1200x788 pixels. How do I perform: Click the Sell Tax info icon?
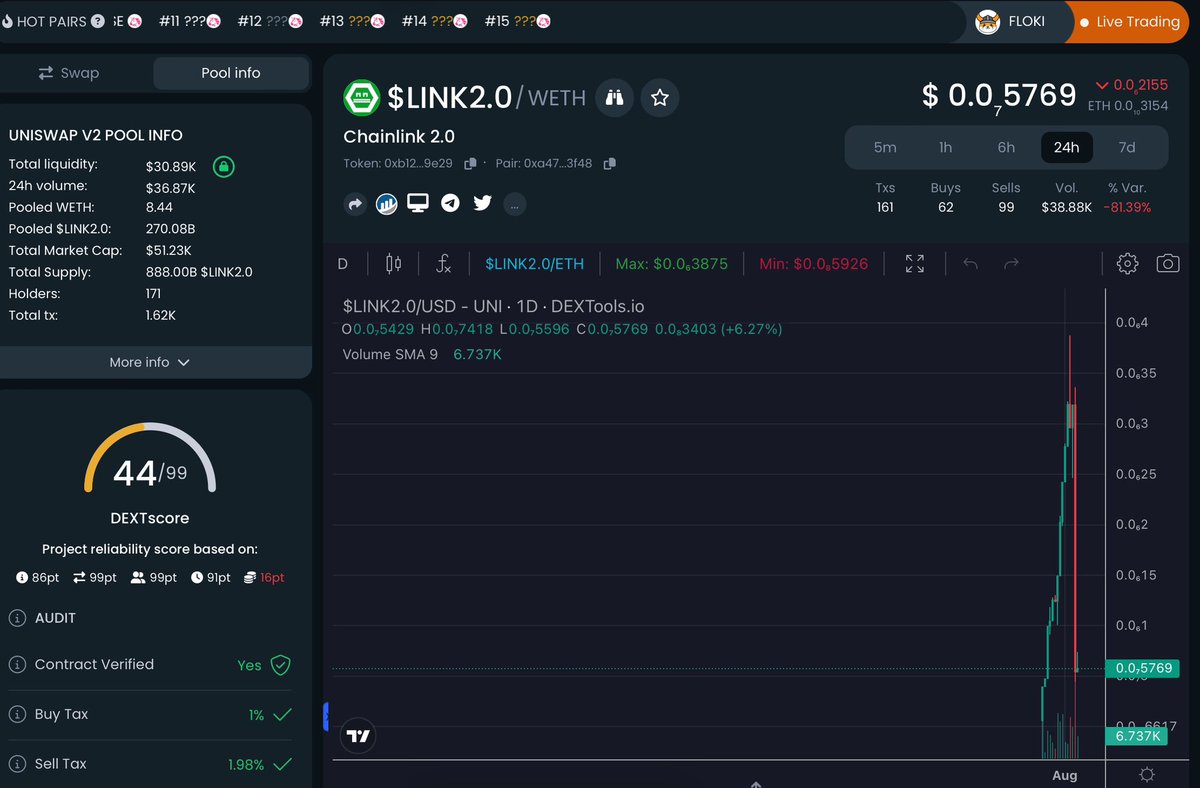click(x=17, y=763)
